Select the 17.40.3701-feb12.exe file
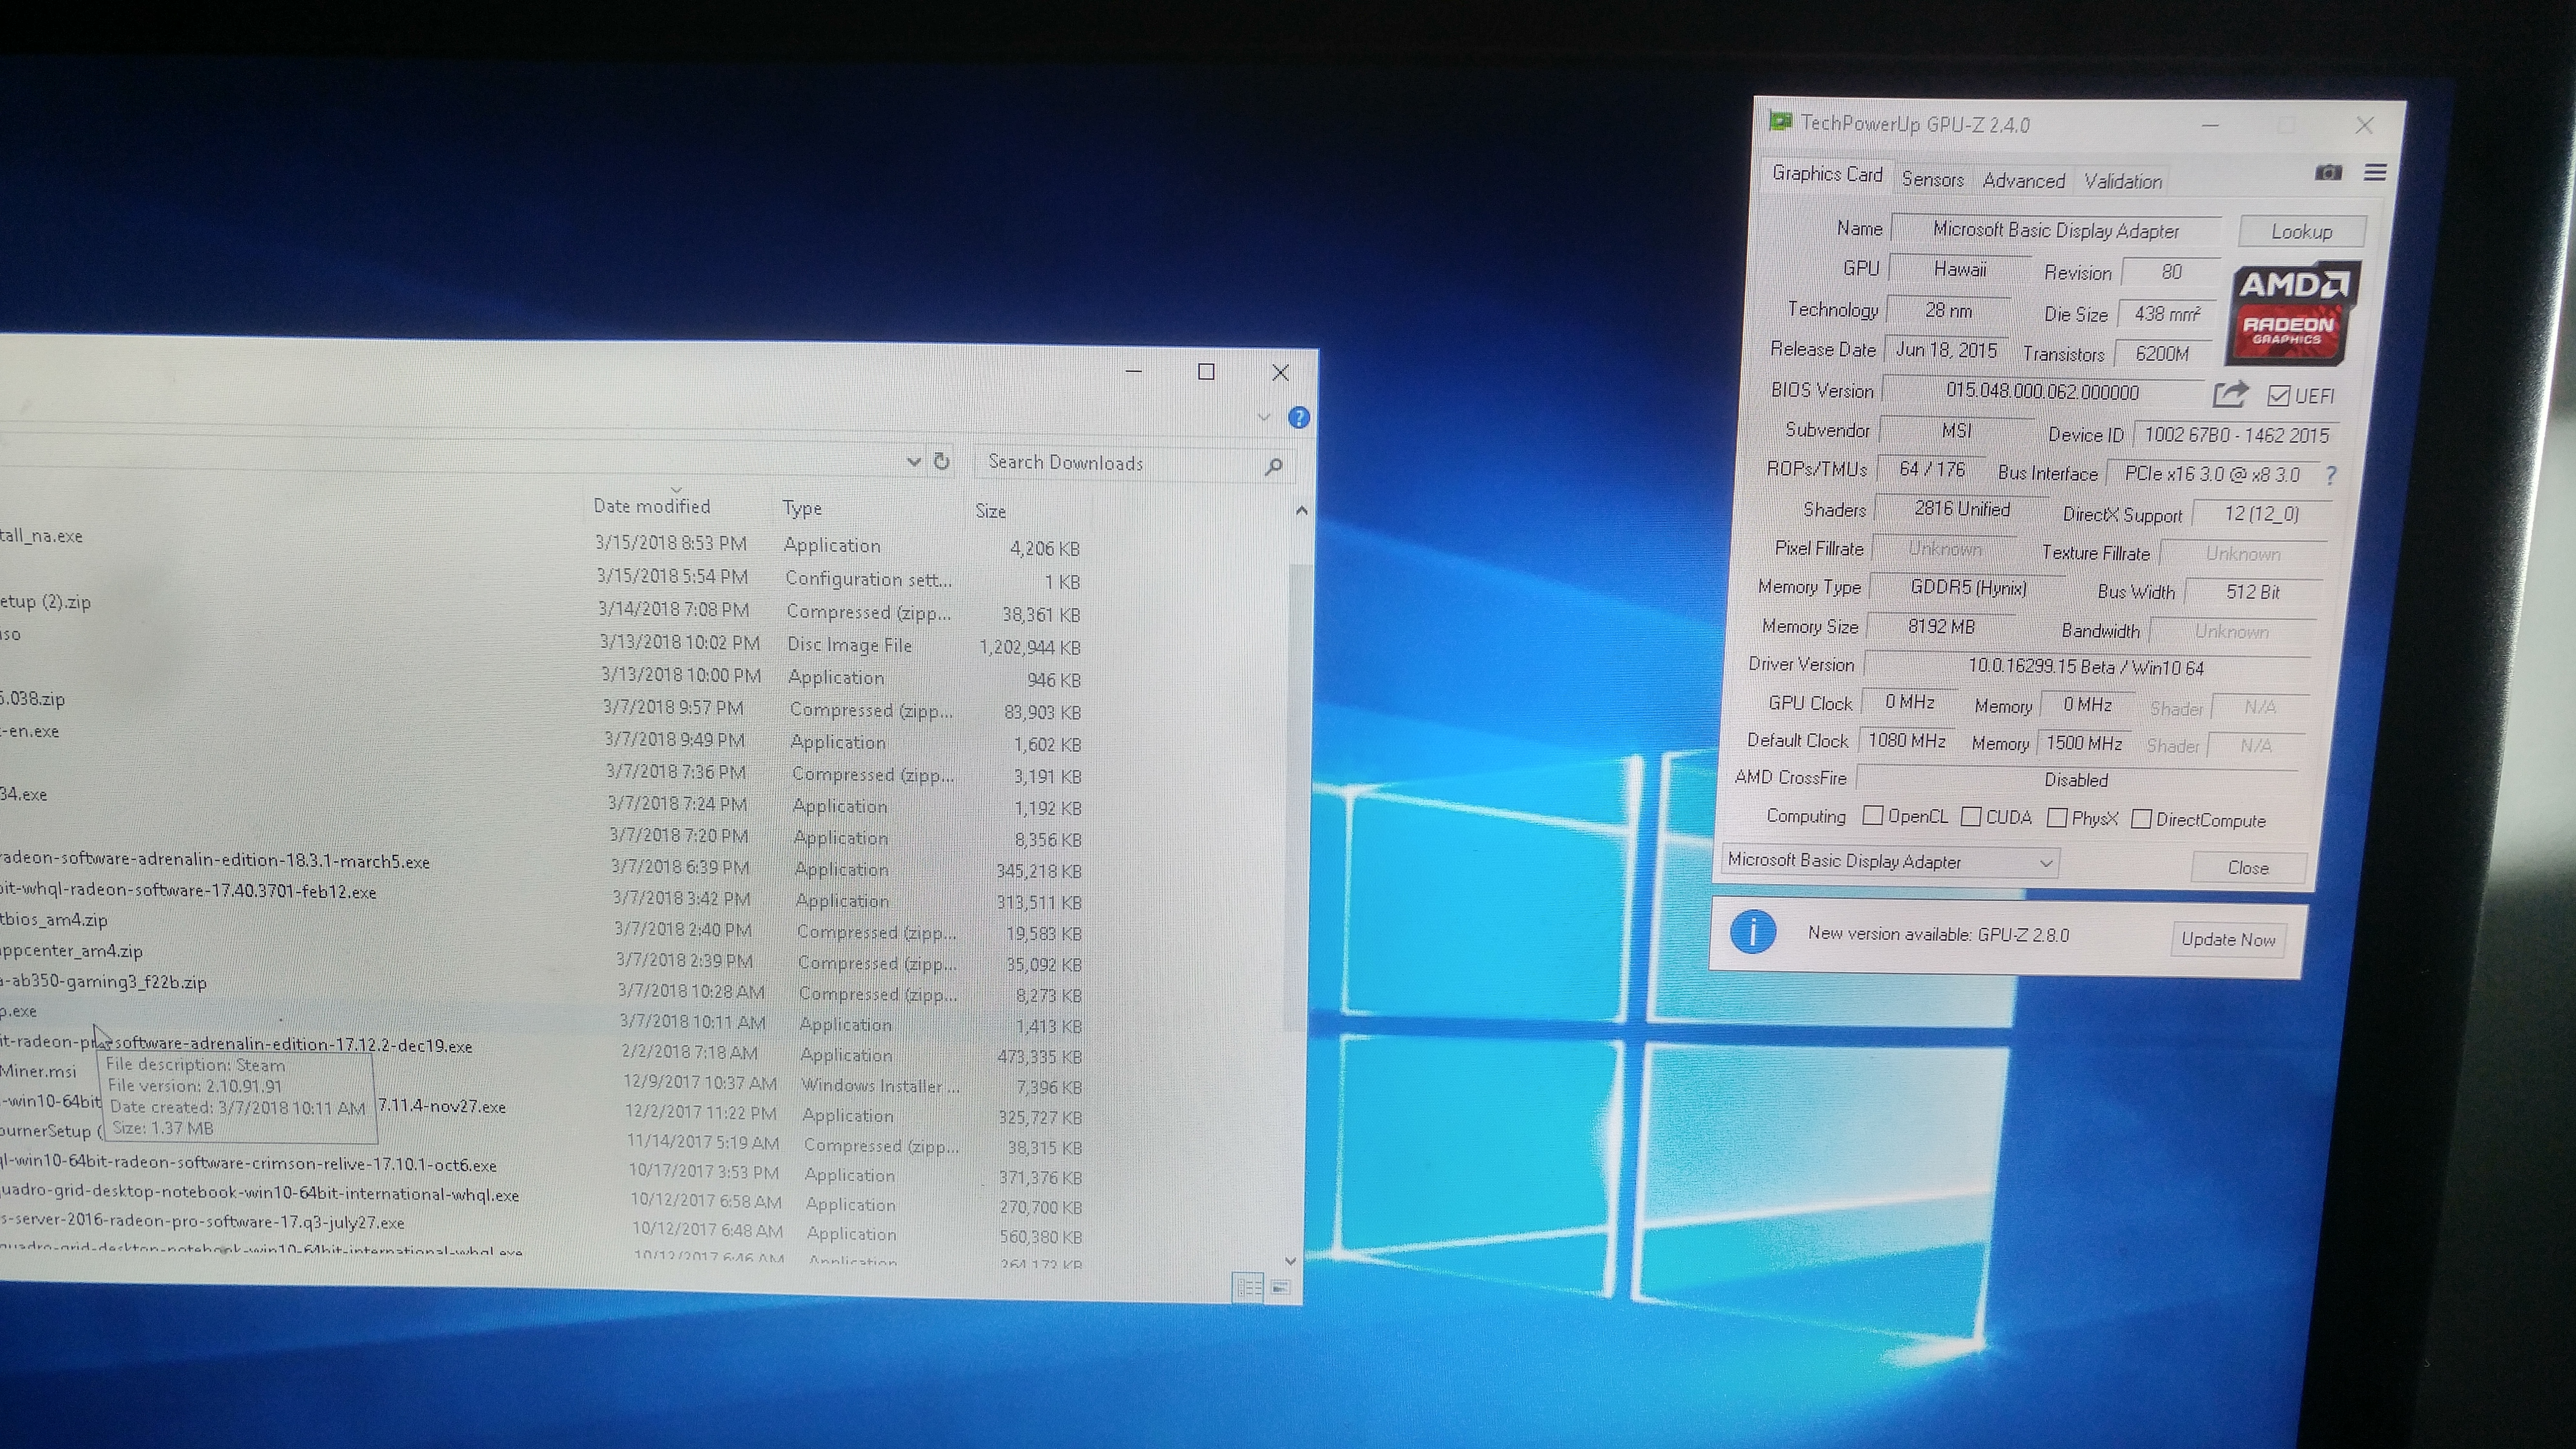This screenshot has width=2576, height=1449. pos(188,891)
